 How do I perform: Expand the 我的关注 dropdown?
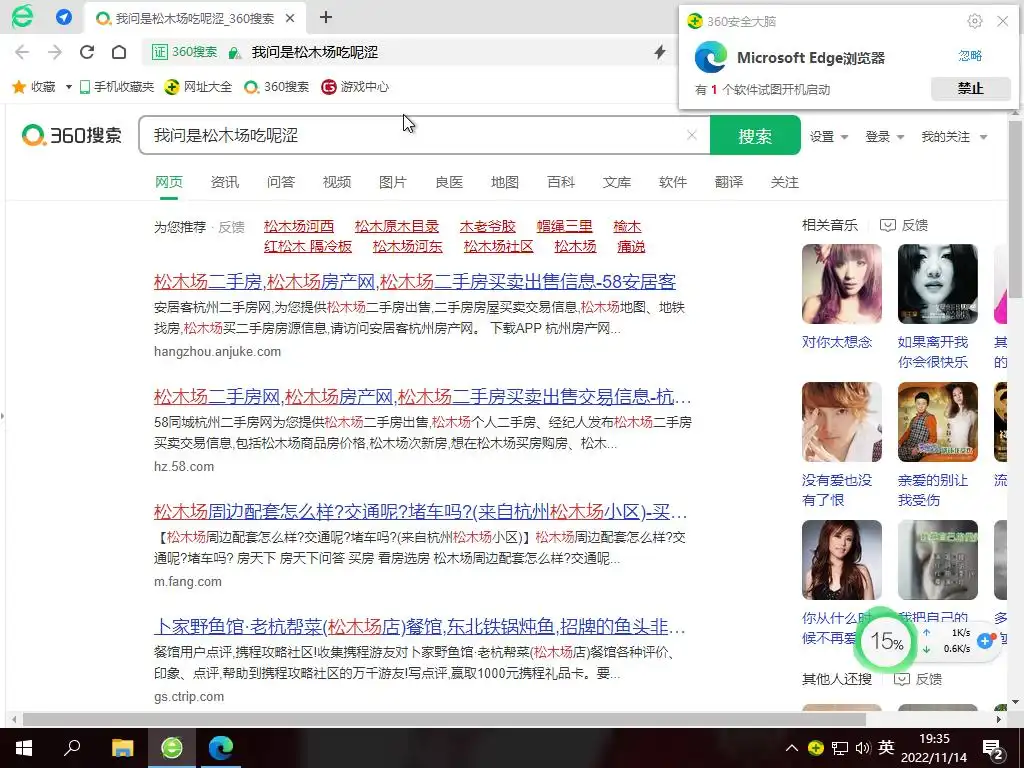pos(953,136)
